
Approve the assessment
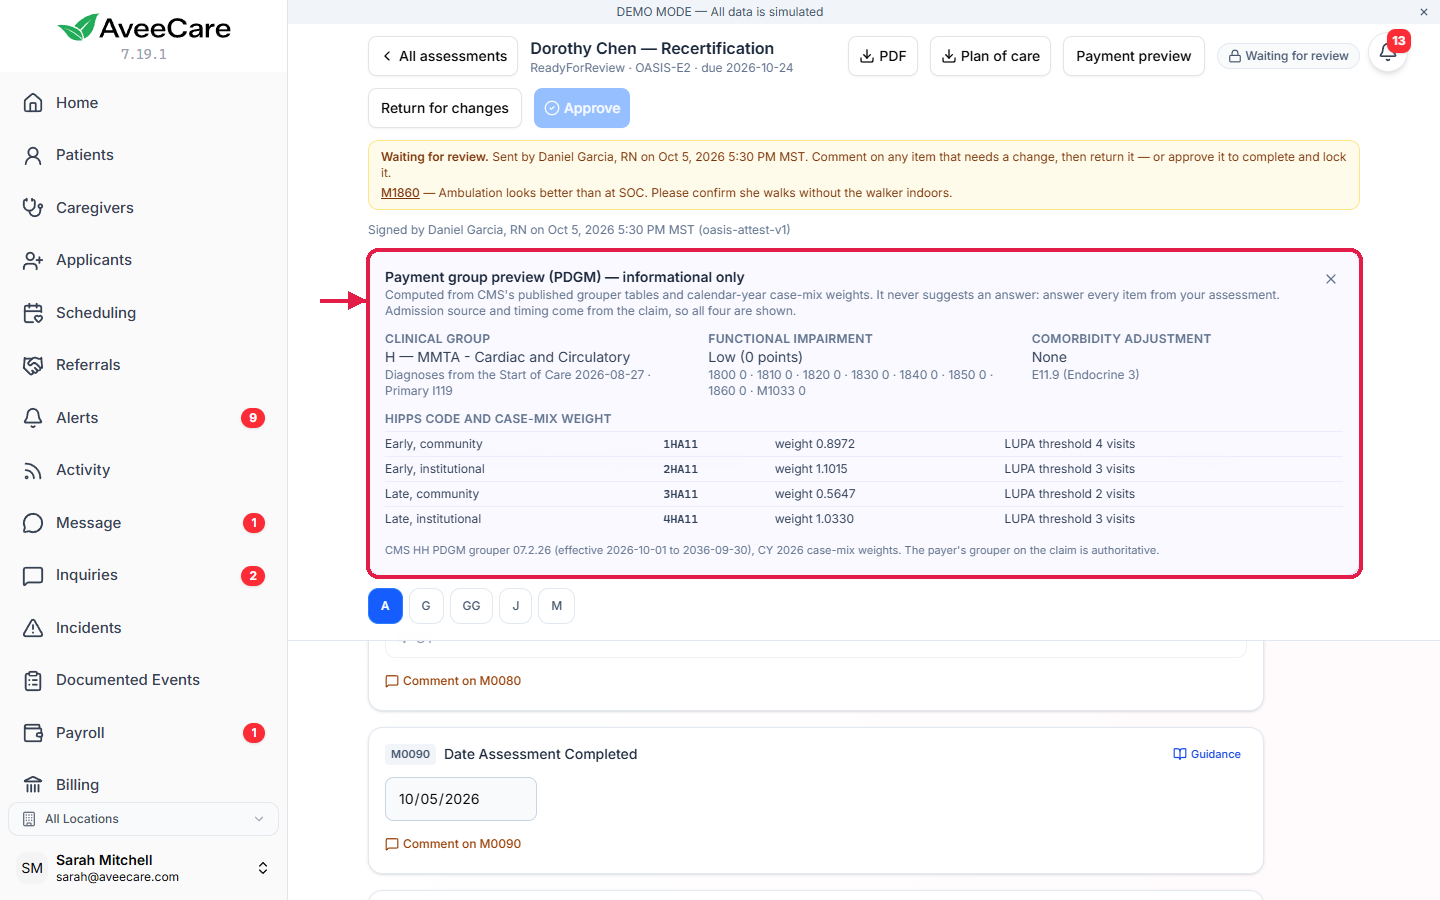click(x=582, y=108)
